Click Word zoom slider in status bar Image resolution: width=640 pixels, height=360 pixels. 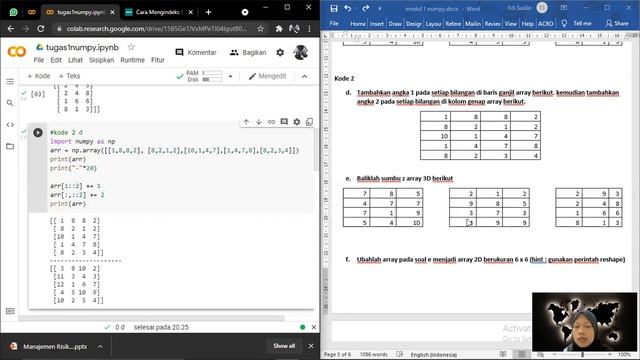point(582,354)
